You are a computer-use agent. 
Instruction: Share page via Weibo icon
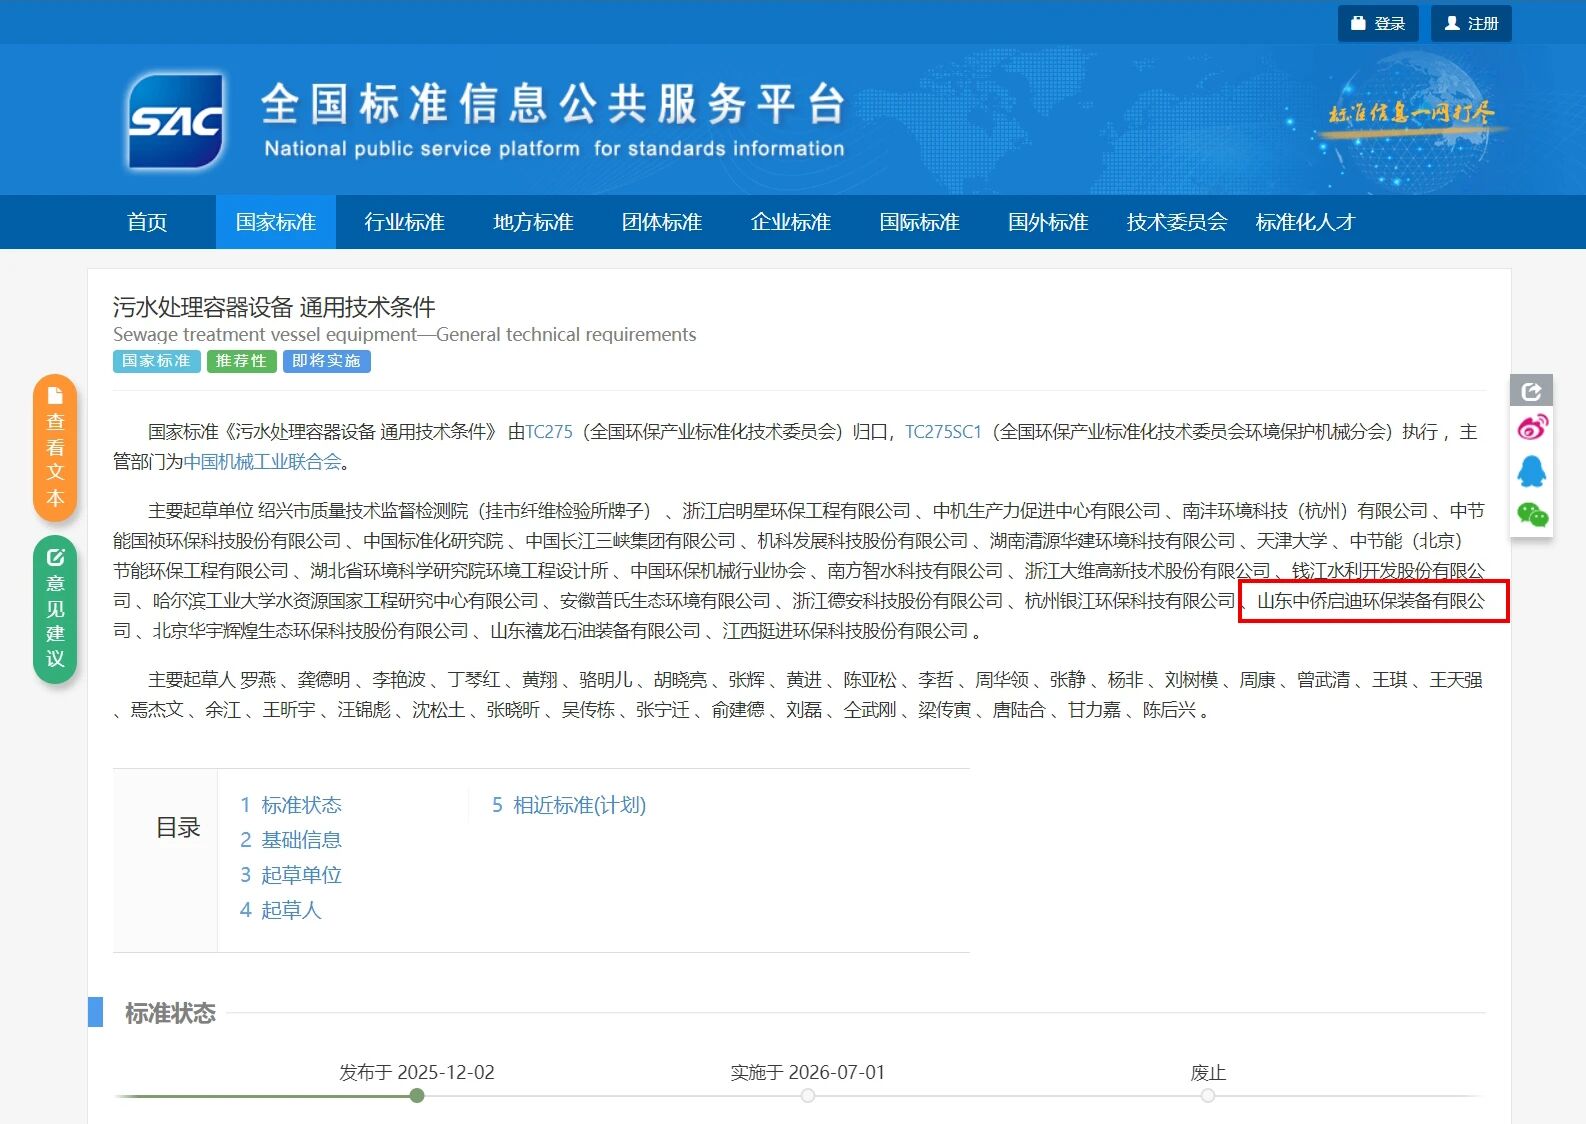coord(1531,428)
